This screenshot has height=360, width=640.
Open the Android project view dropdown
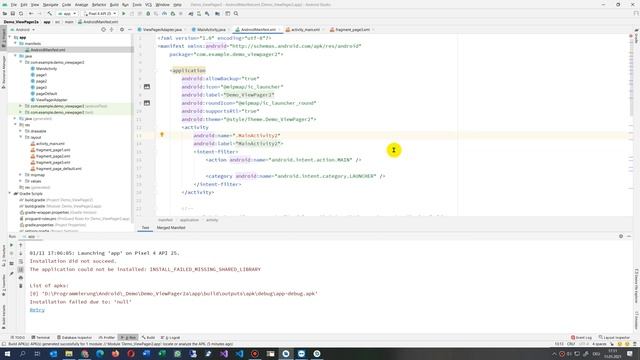pyautogui.click(x=23, y=30)
